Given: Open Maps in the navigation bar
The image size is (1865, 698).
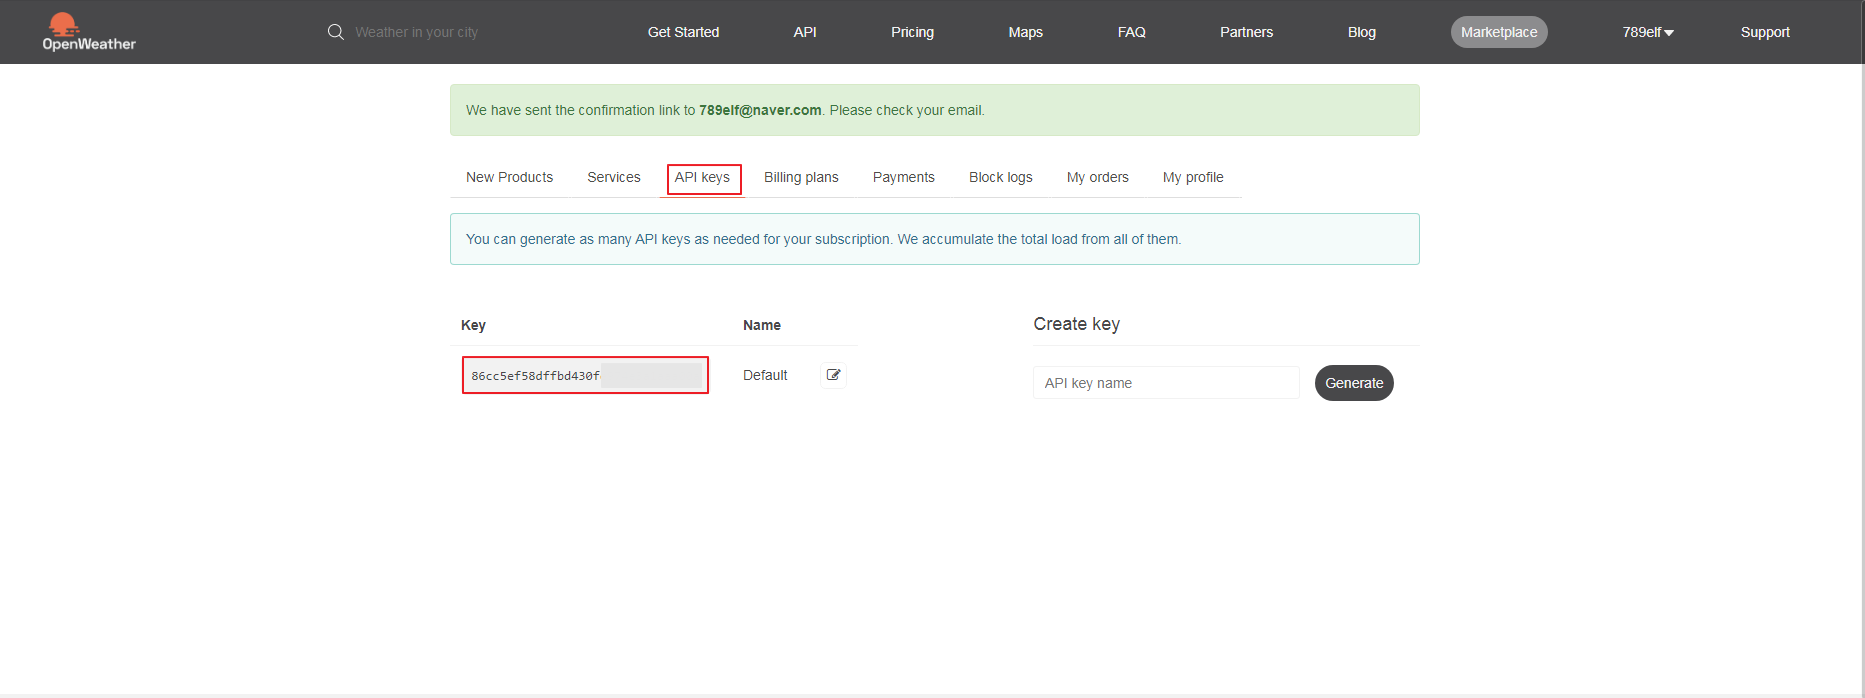Looking at the screenshot, I should click(x=1025, y=32).
